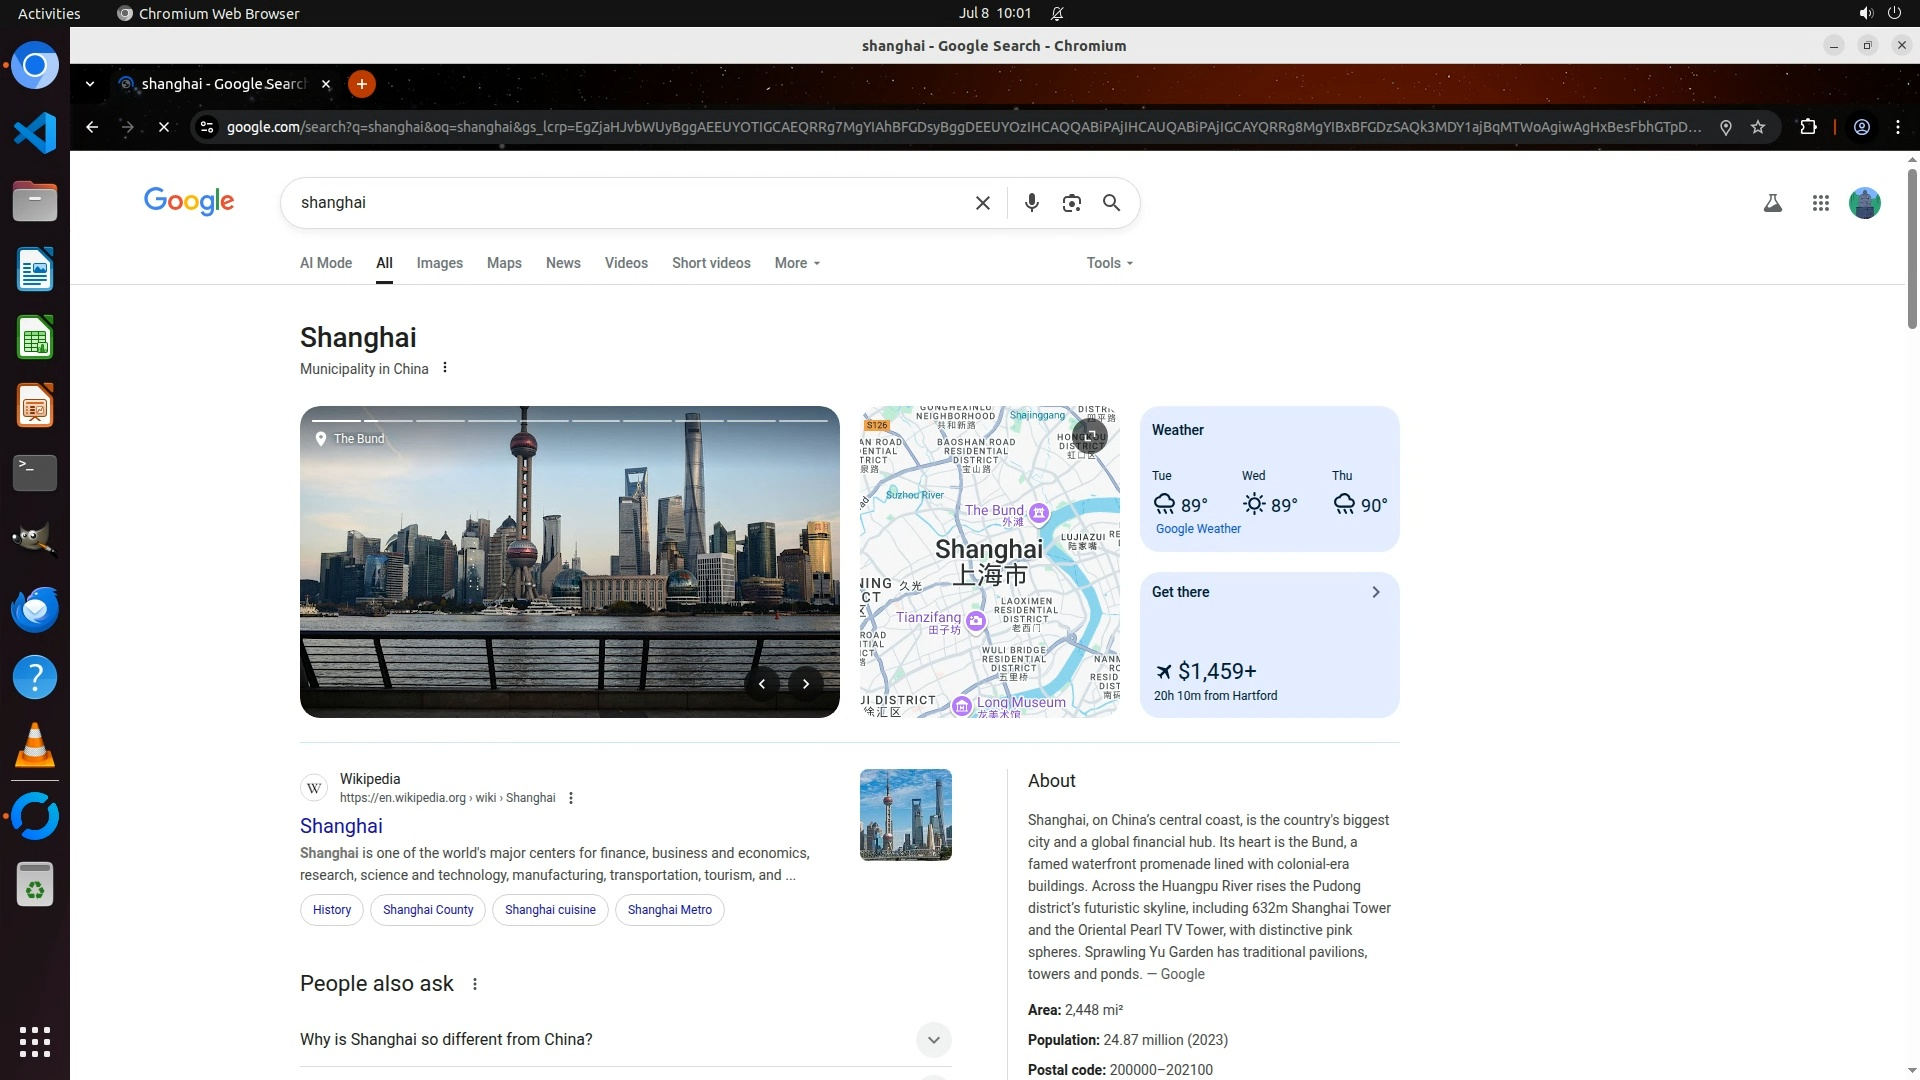
Task: Open the Google apps grid icon
Action: (1820, 203)
